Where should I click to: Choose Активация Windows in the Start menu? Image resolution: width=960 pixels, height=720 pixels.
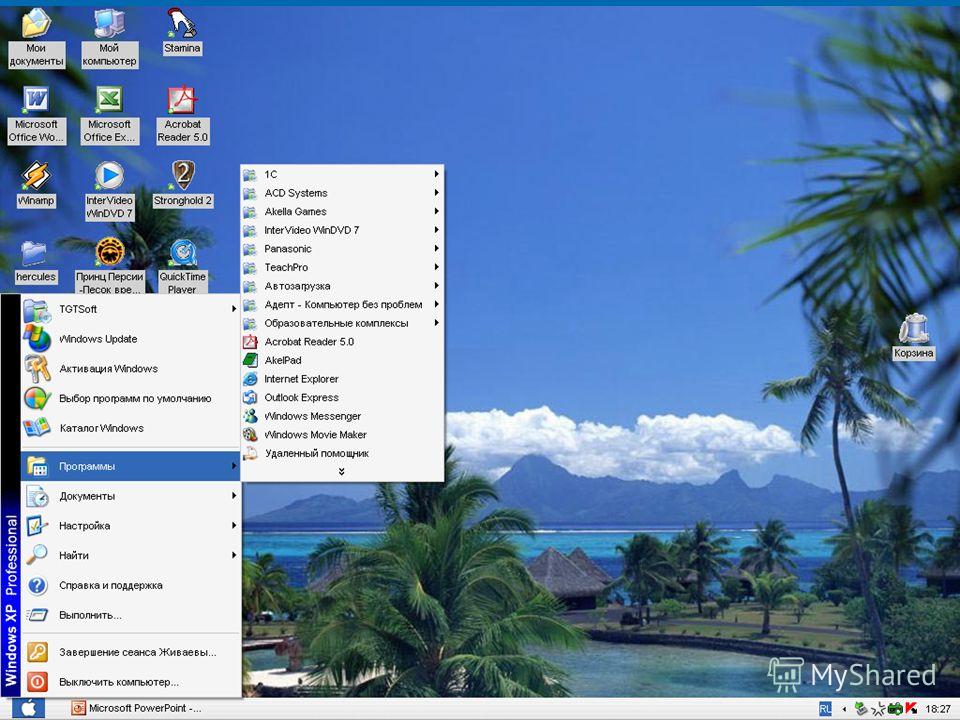coord(130,369)
